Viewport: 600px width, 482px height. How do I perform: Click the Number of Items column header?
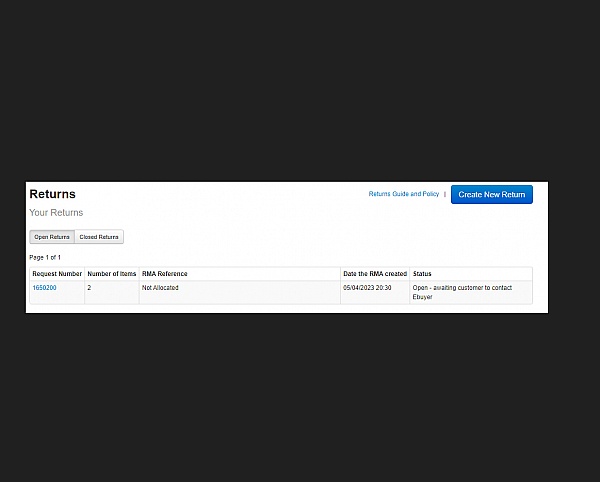click(x=112, y=274)
